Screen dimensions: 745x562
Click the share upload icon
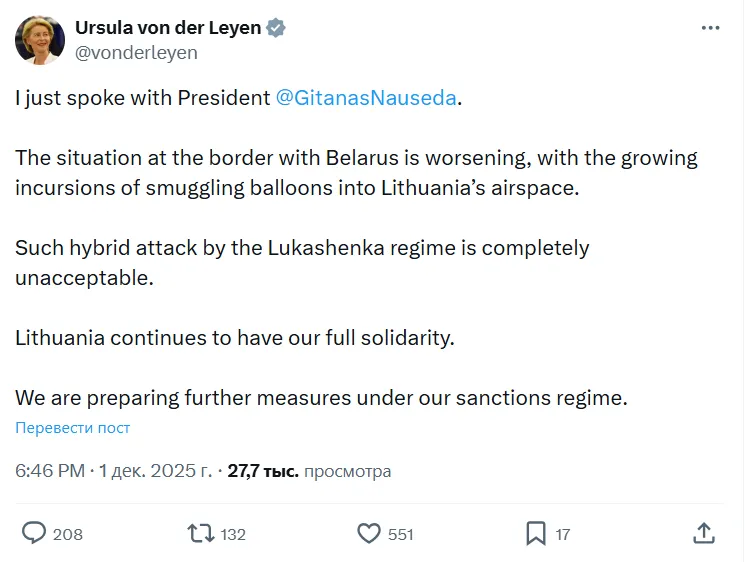[704, 533]
